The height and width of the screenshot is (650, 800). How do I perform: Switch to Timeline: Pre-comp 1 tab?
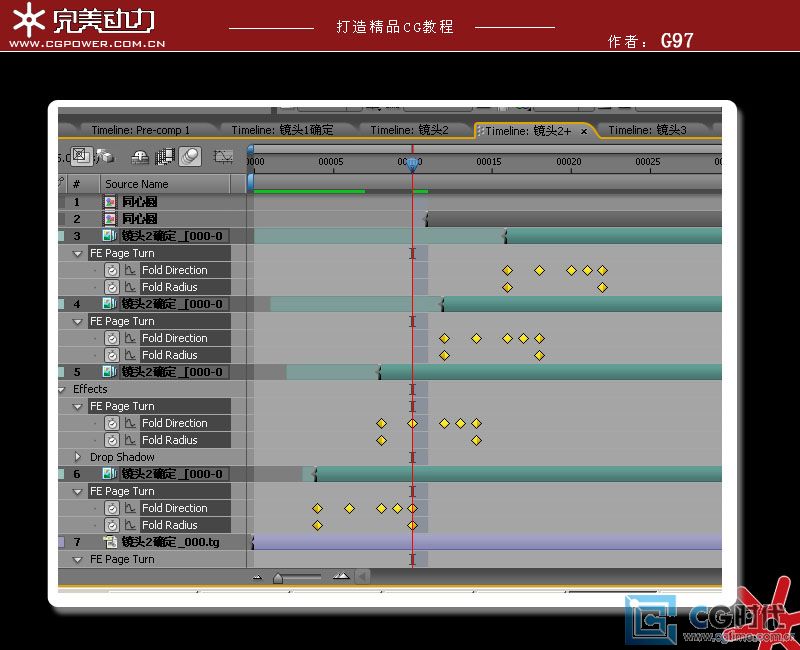(139, 130)
